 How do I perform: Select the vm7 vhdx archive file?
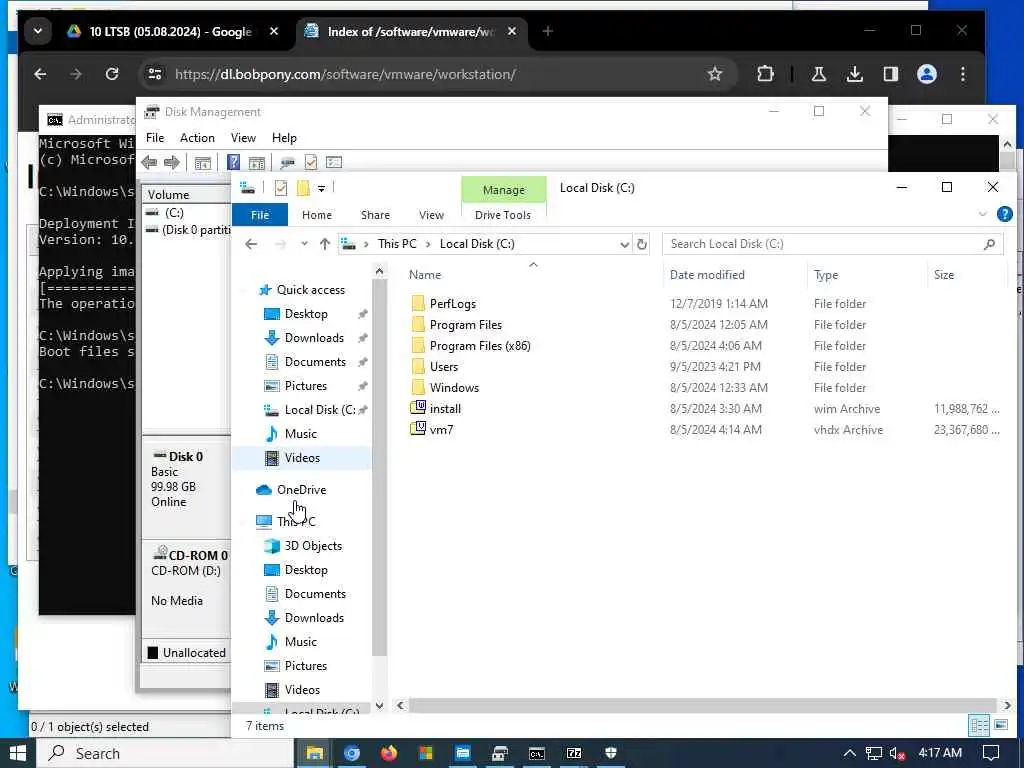point(441,430)
